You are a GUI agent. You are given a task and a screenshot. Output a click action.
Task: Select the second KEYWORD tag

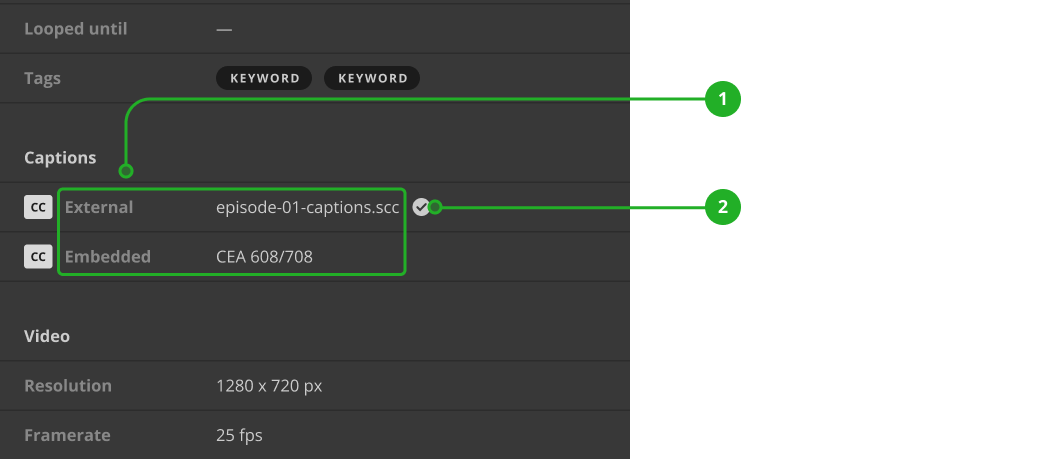372,78
